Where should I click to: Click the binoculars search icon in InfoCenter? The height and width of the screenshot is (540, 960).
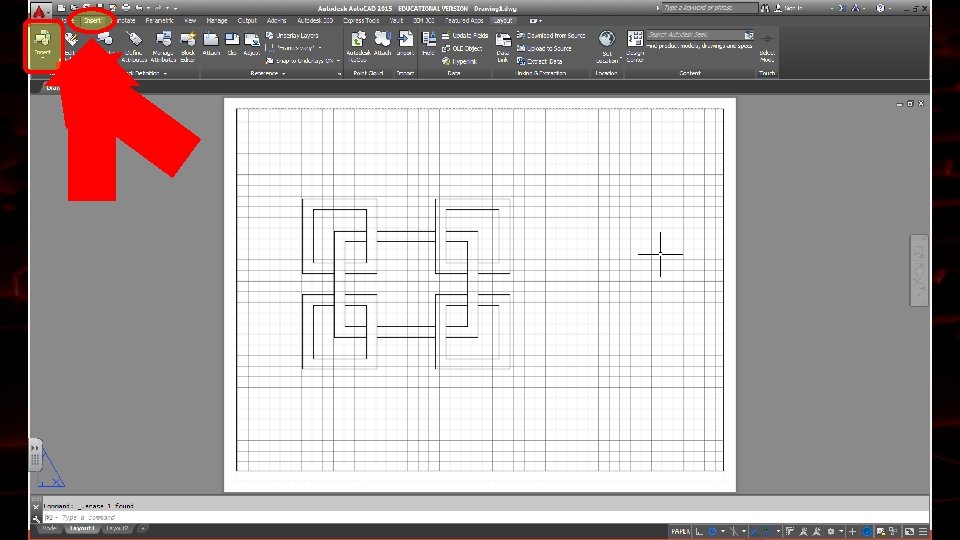tap(765, 8)
